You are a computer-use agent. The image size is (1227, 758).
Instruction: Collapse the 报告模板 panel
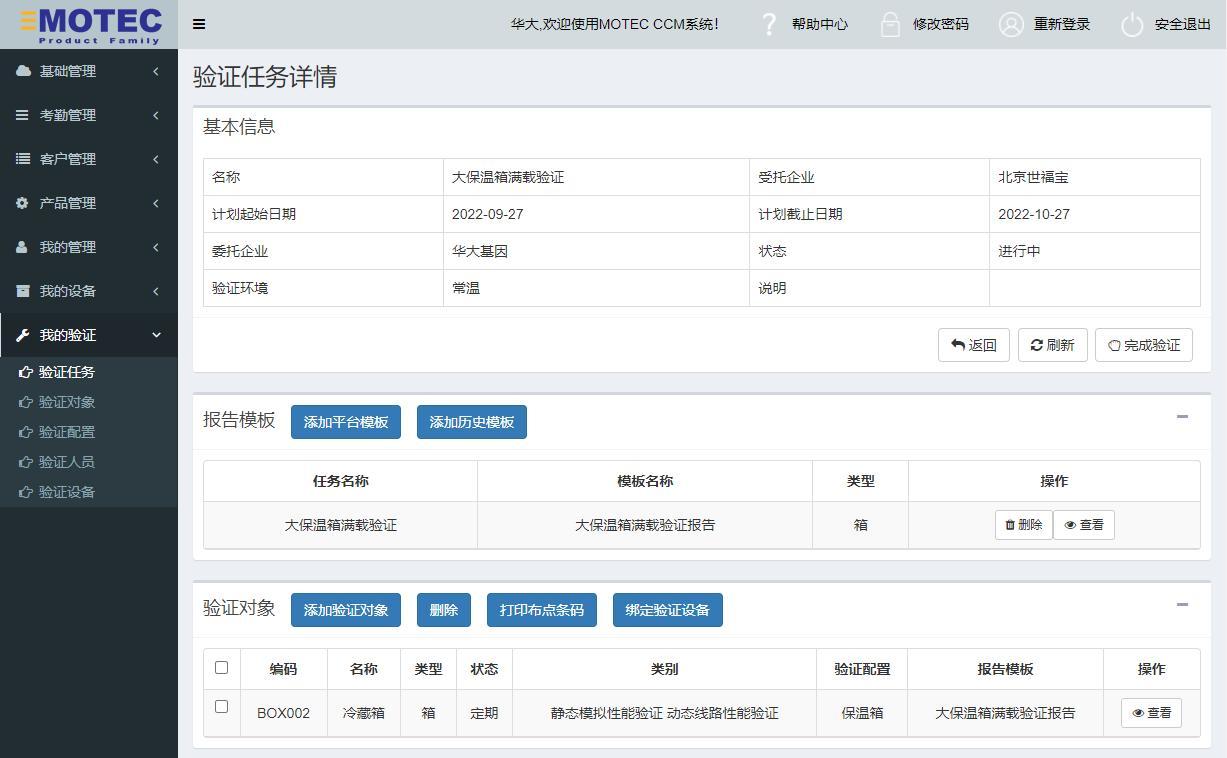click(x=1182, y=419)
